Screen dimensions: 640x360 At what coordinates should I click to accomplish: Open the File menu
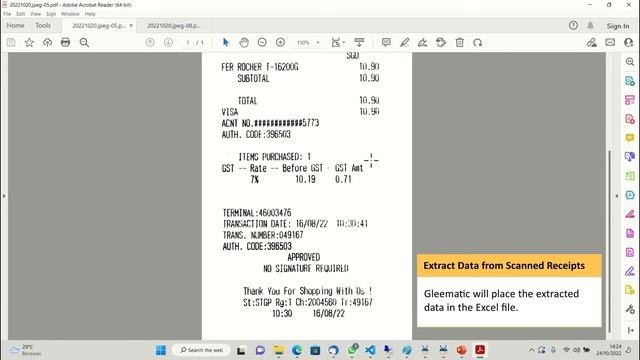pyautogui.click(x=7, y=14)
